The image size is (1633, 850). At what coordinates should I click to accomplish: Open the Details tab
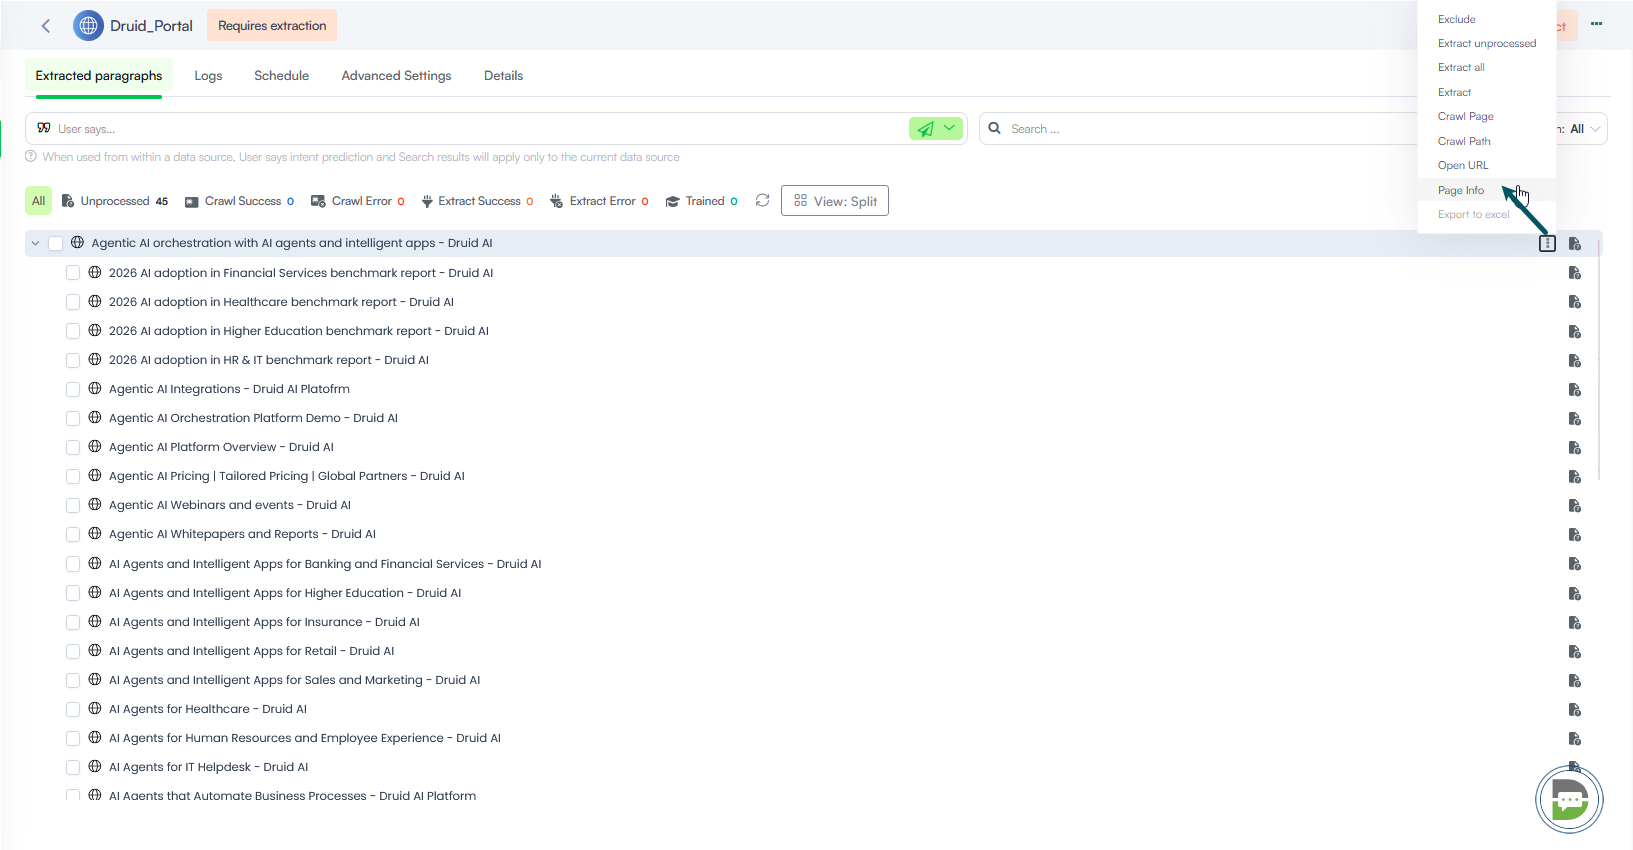503,76
